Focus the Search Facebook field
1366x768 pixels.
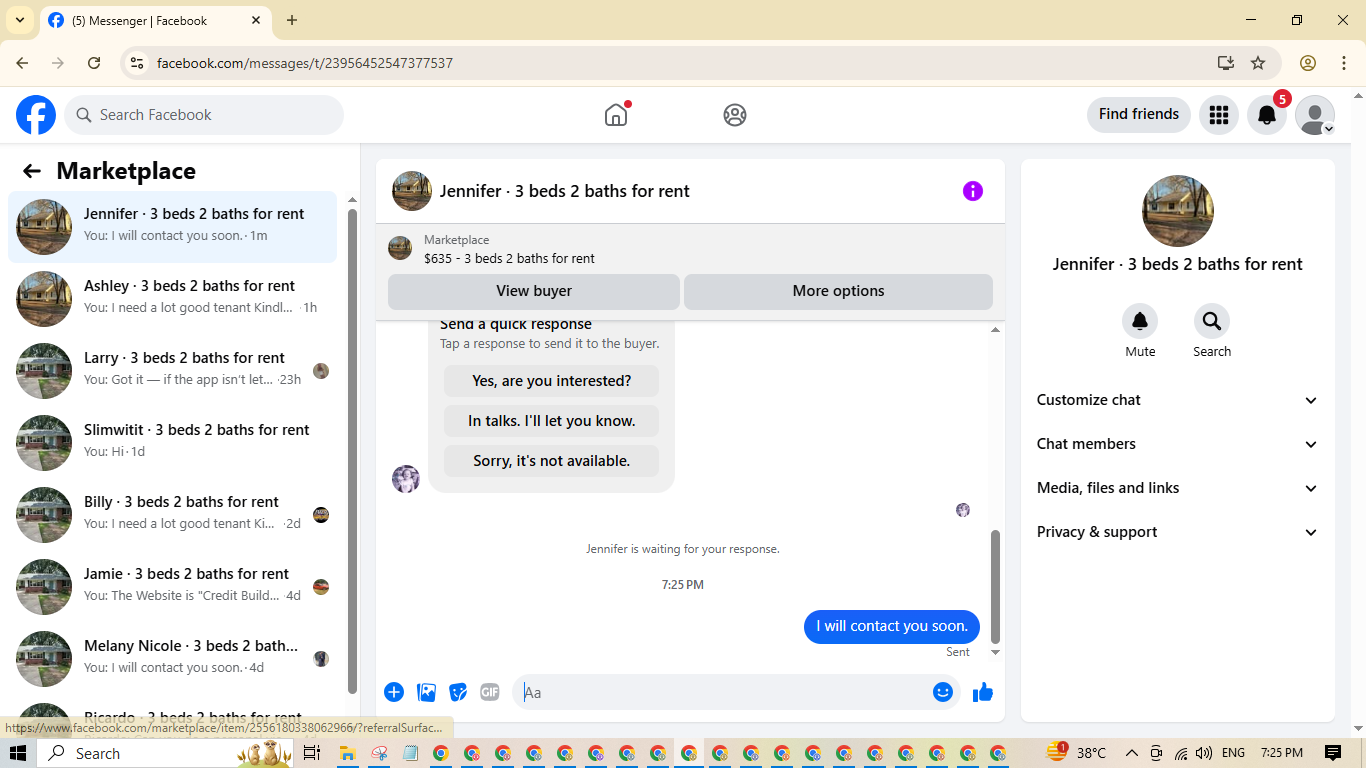pos(204,115)
